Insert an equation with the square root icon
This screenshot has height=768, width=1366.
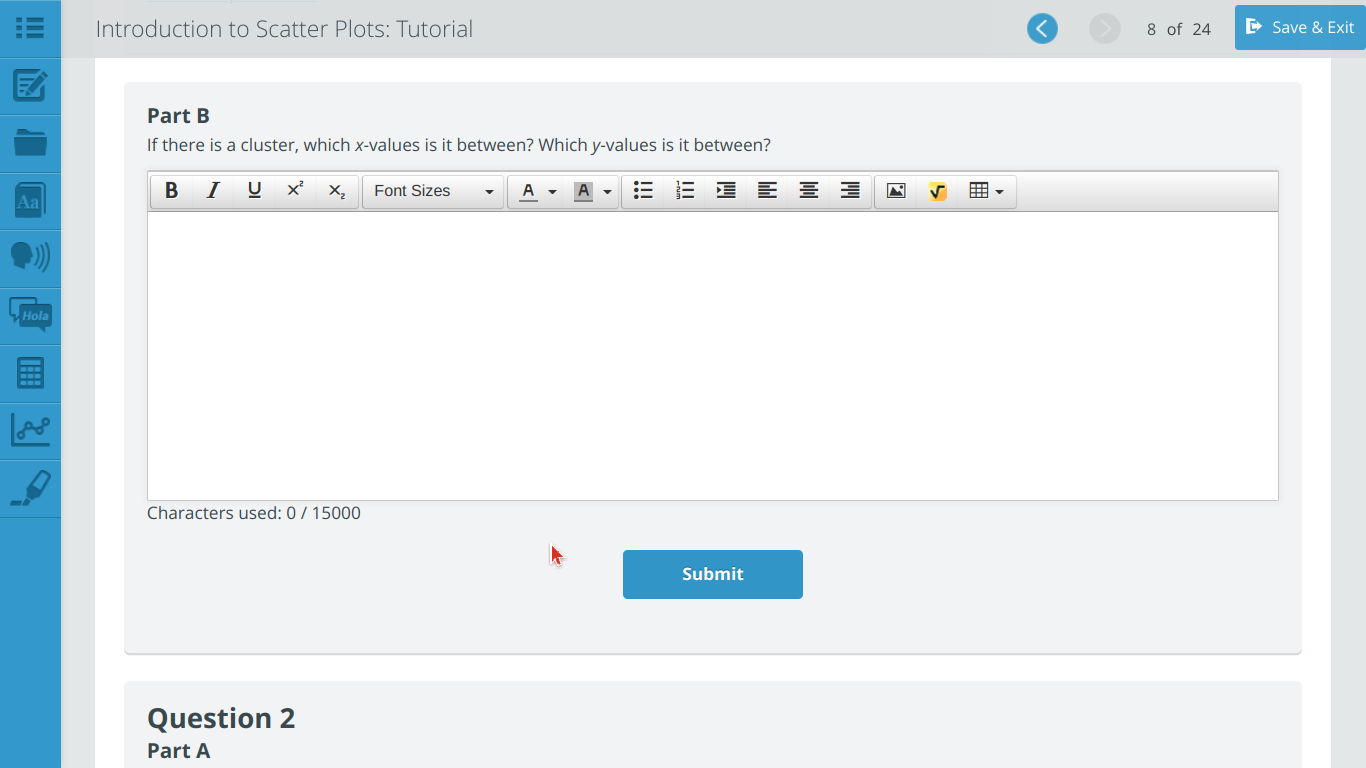(937, 191)
